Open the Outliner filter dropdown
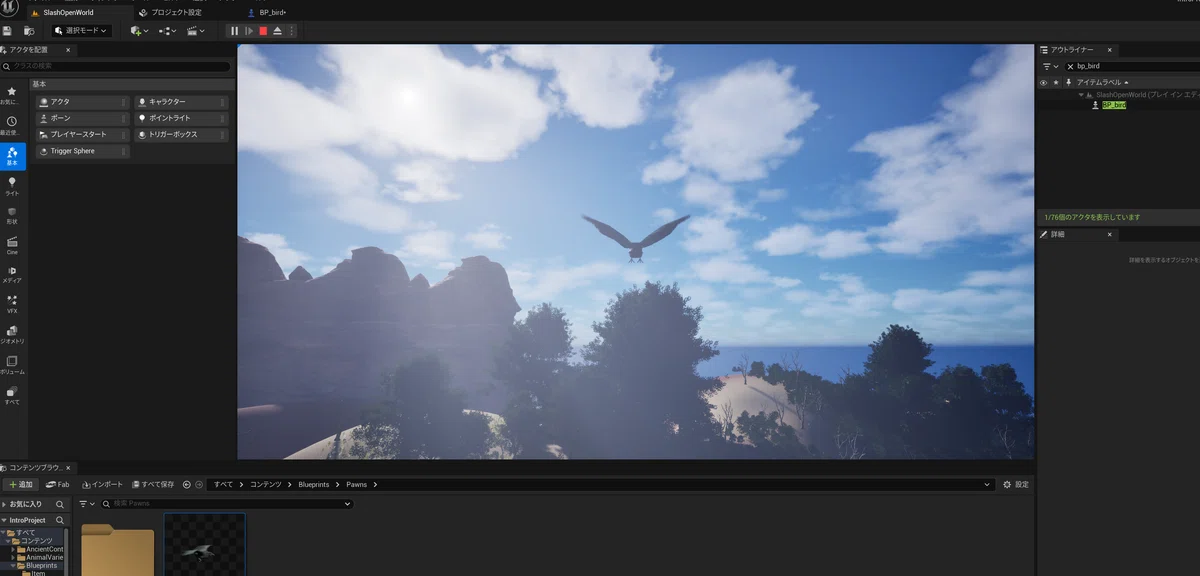 (1049, 66)
